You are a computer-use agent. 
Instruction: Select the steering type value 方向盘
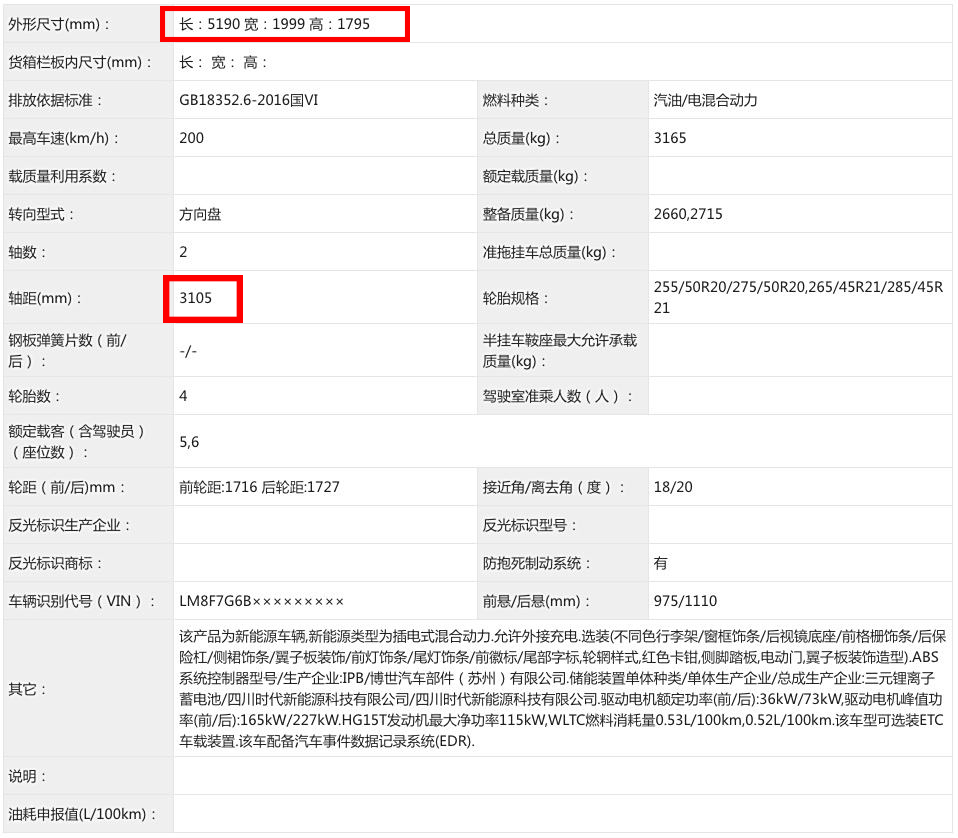click(x=200, y=214)
